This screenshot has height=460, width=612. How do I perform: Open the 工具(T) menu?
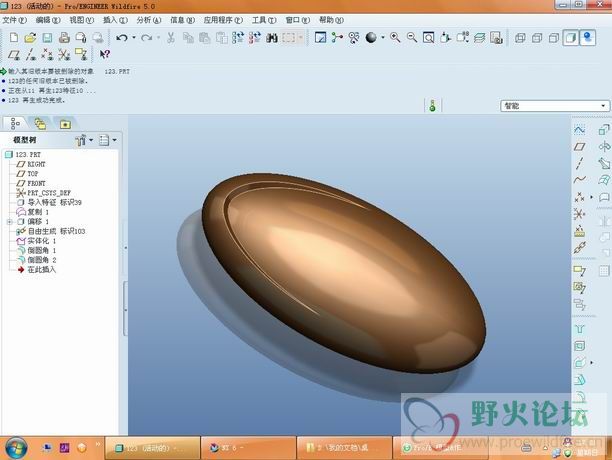pyautogui.click(x=264, y=20)
